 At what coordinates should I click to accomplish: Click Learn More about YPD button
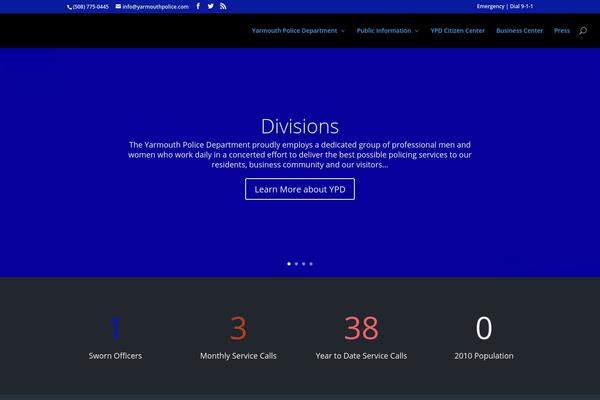[300, 189]
